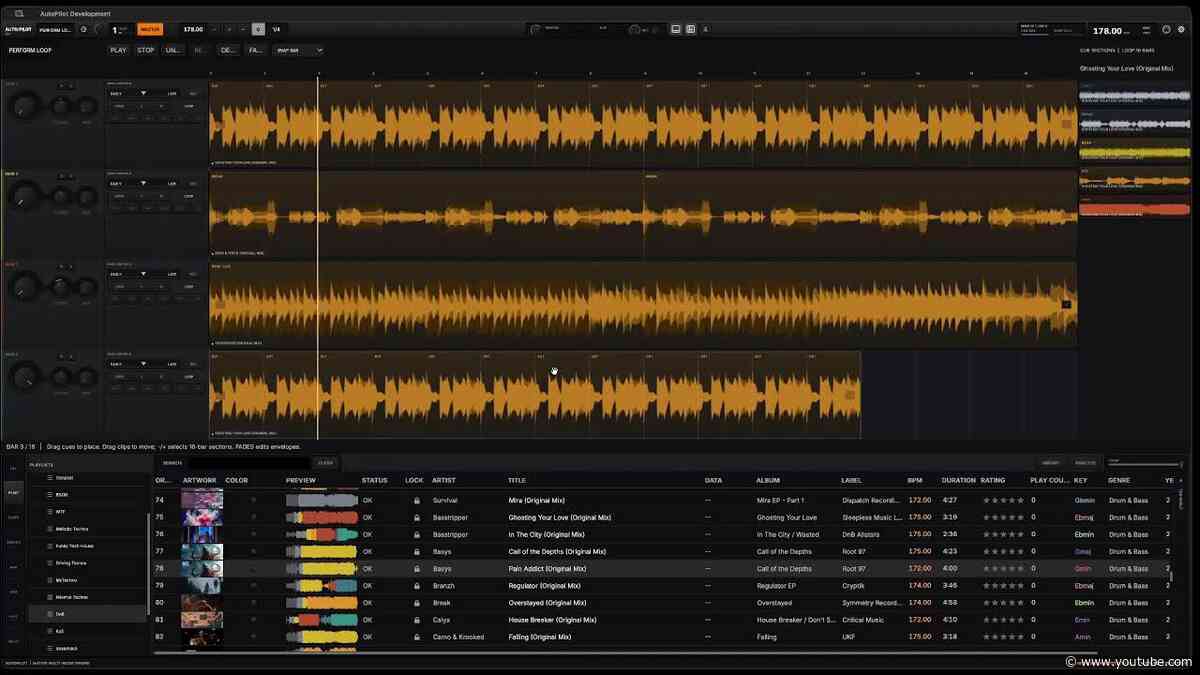Screen dimensions: 1200x675
Task: Expand the EASY dropdown arrow on the third deck
Action: 143,273
